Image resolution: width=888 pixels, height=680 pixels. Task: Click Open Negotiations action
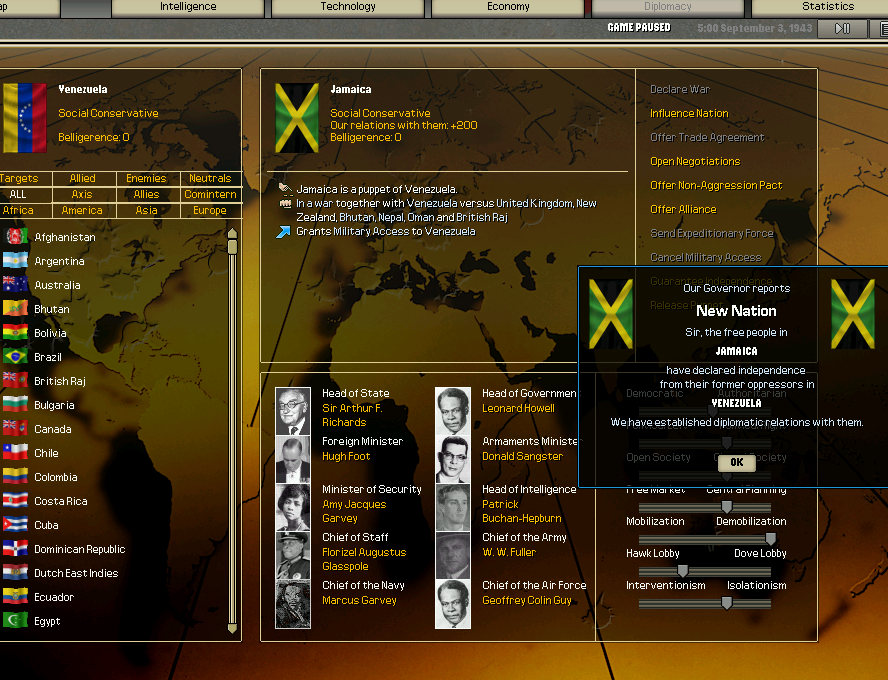pos(695,161)
